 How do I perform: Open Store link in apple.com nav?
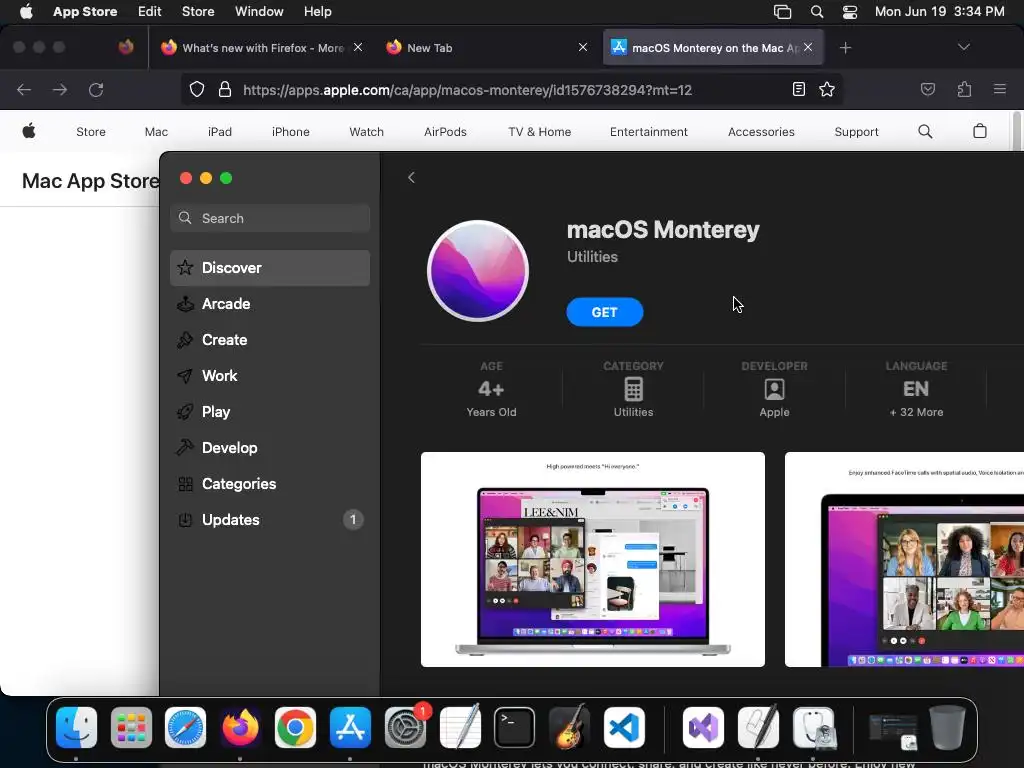point(91,132)
